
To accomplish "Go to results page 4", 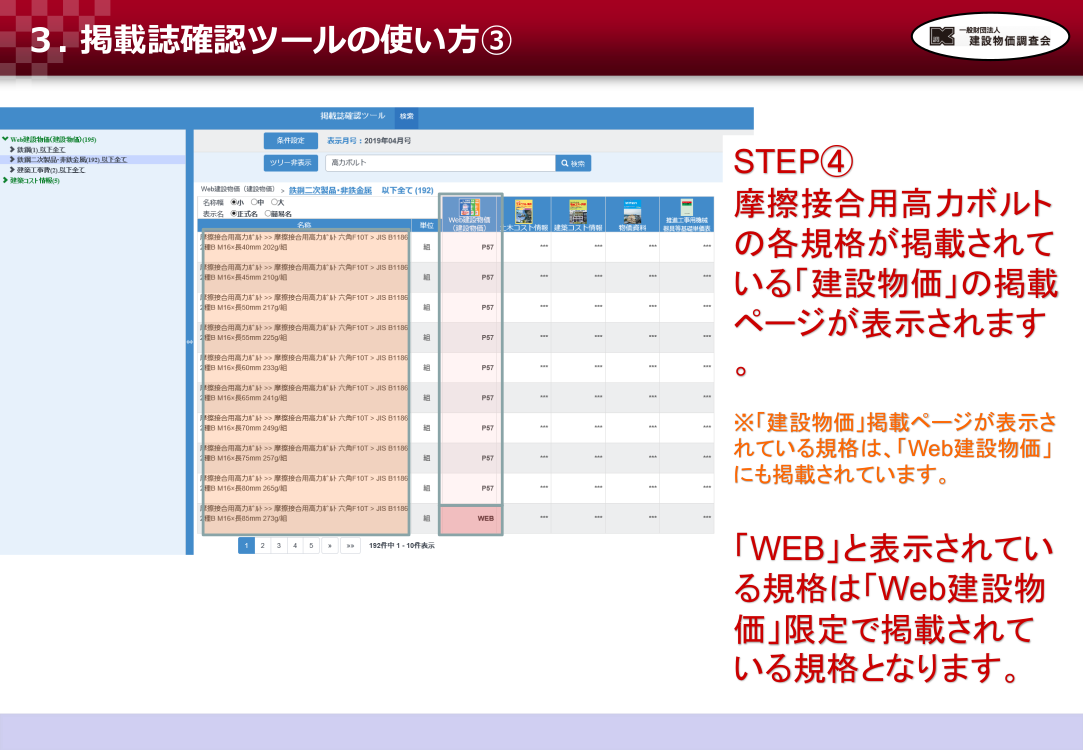I will 295,546.
